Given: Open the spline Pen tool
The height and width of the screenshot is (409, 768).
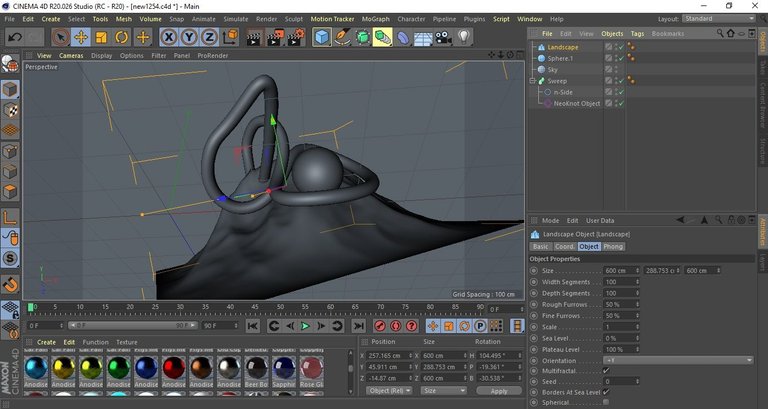Looking at the screenshot, I should (342, 37).
